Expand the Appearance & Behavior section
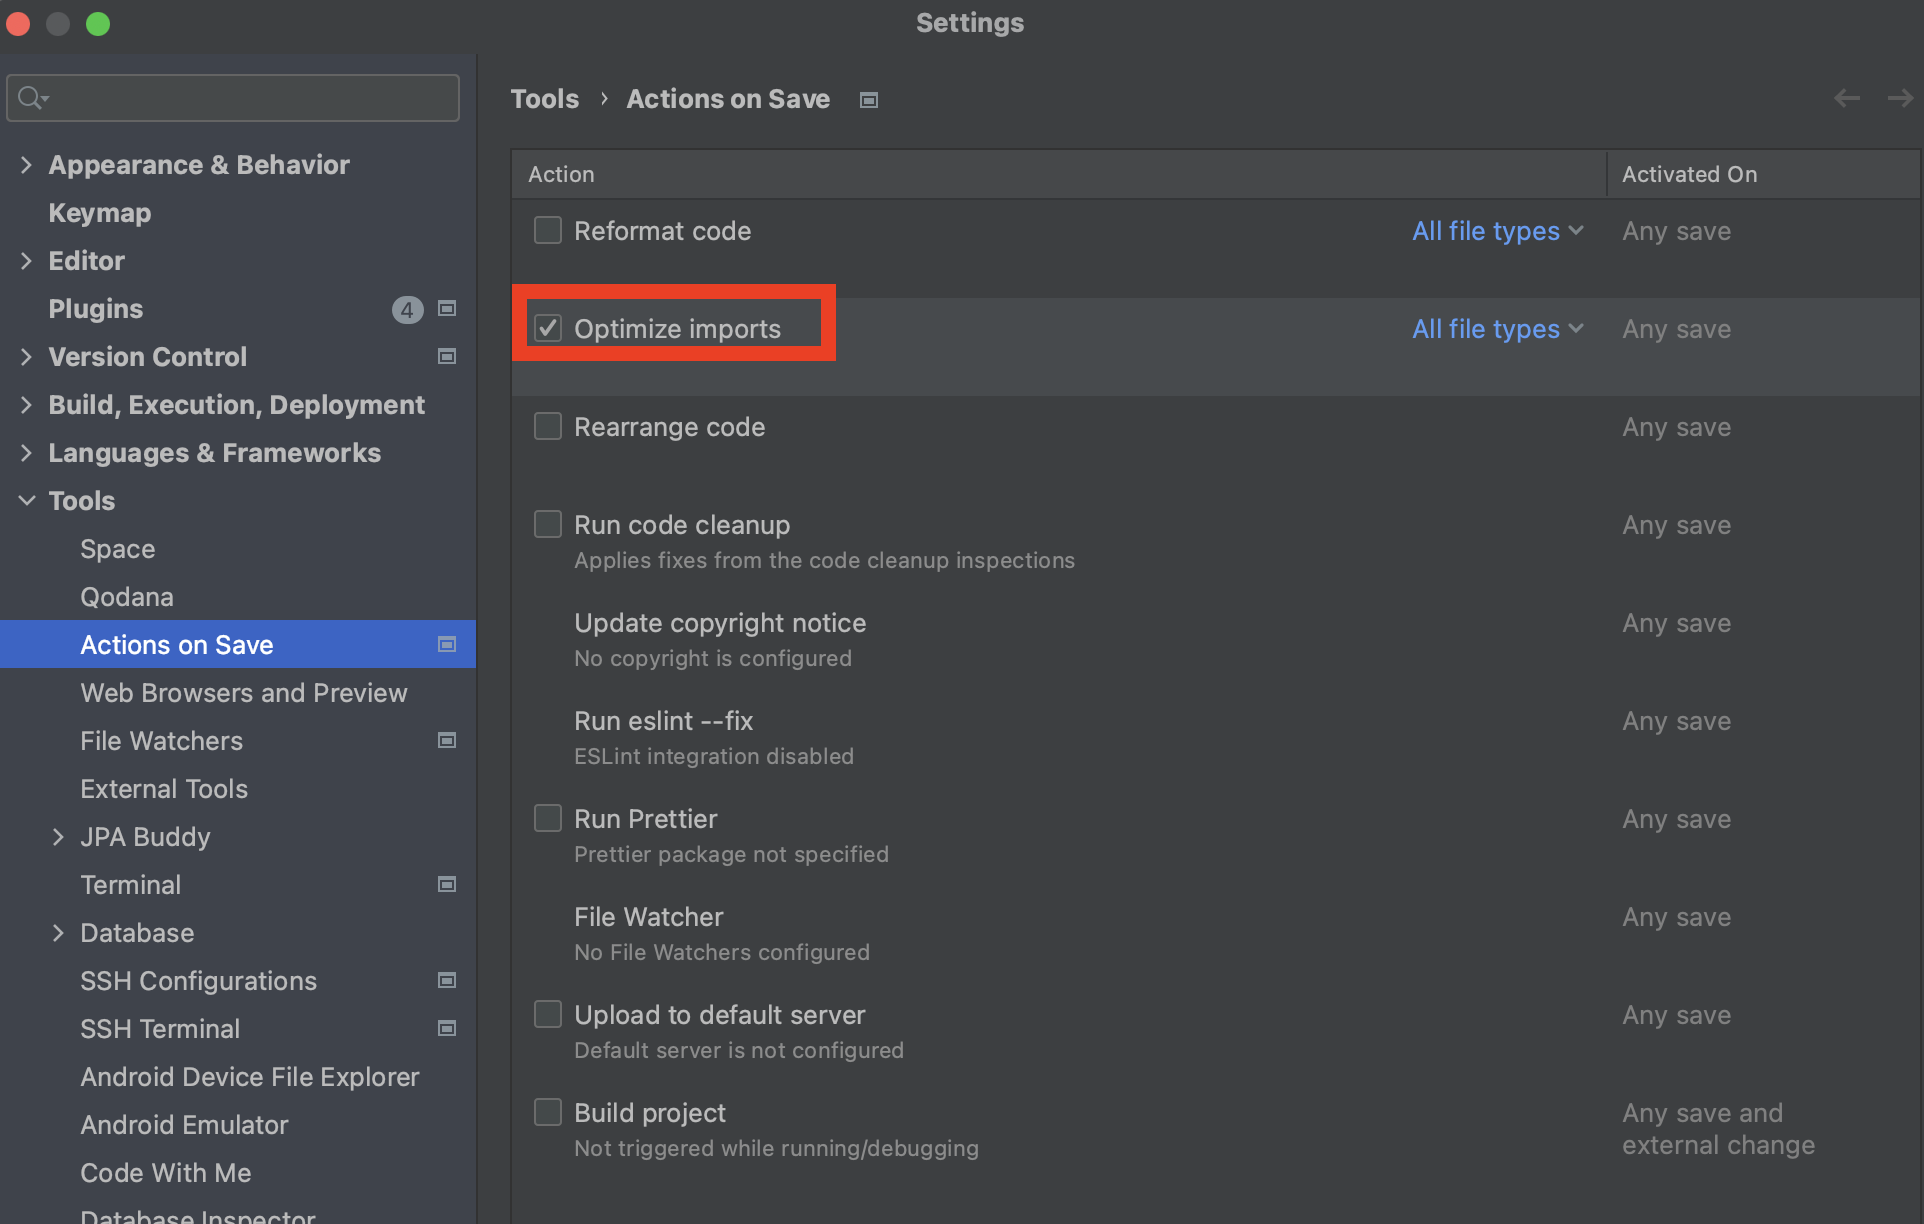This screenshot has width=1924, height=1224. tap(27, 165)
